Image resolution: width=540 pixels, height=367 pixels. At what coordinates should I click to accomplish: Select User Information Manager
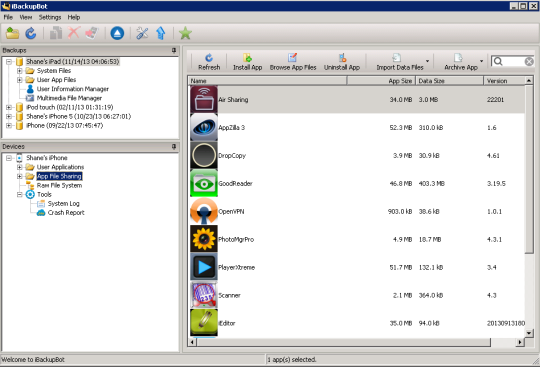tap(72, 89)
